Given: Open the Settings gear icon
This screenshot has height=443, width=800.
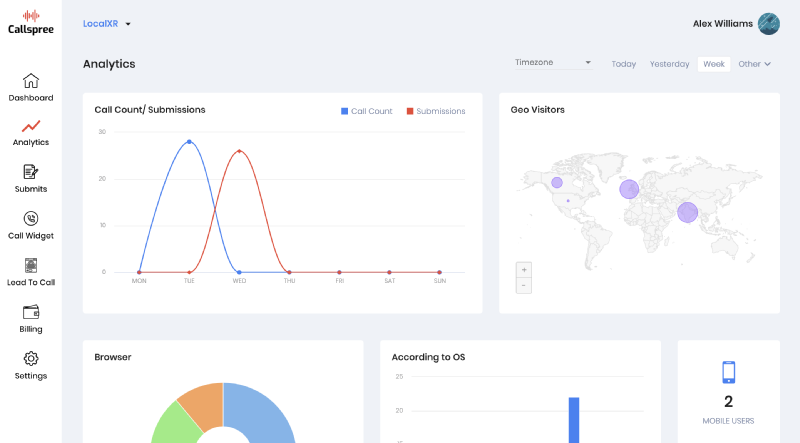Looking at the screenshot, I should [x=31, y=359].
